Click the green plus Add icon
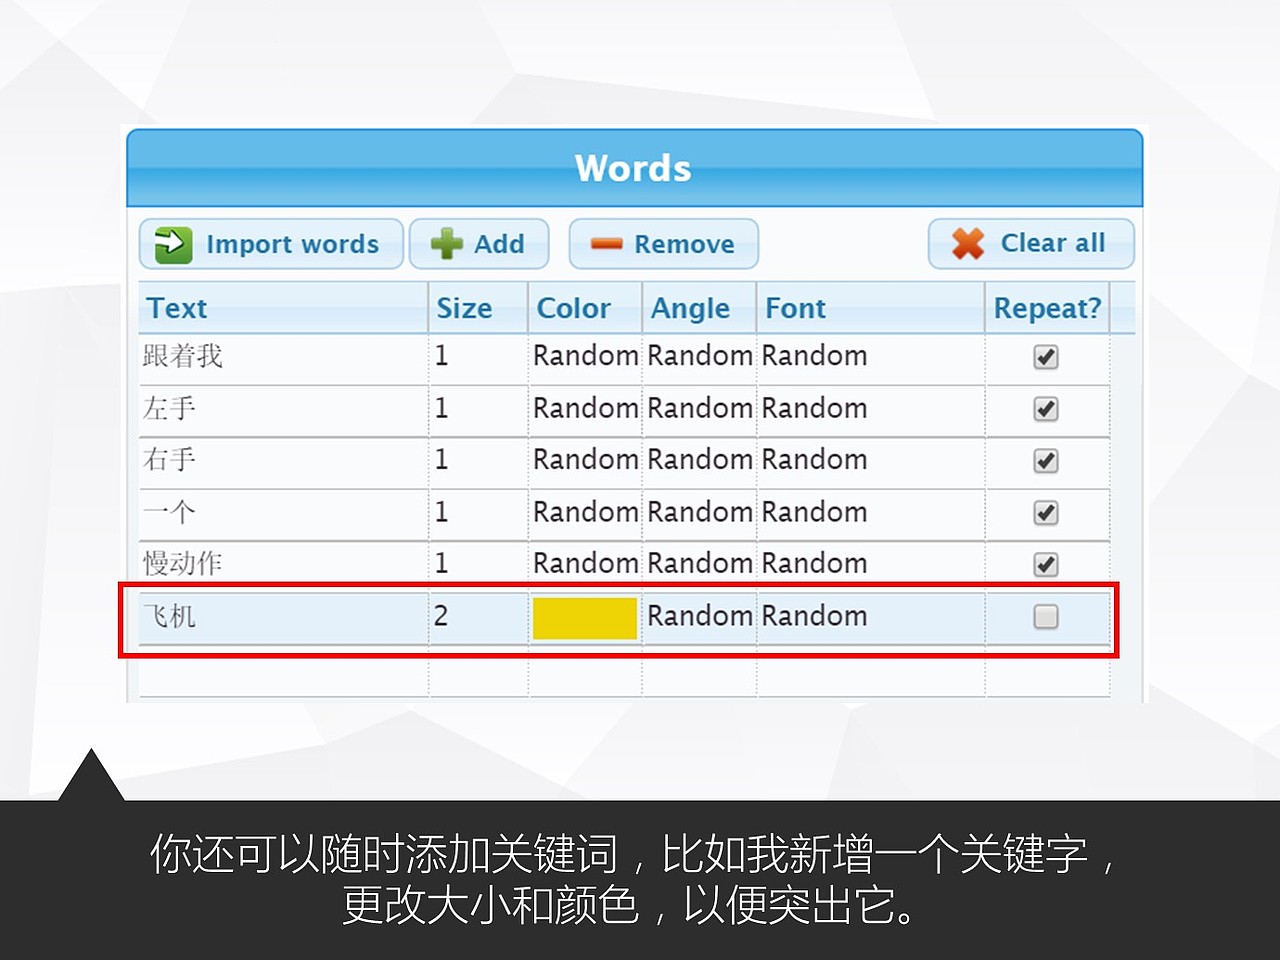This screenshot has height=960, width=1280. 446,243
